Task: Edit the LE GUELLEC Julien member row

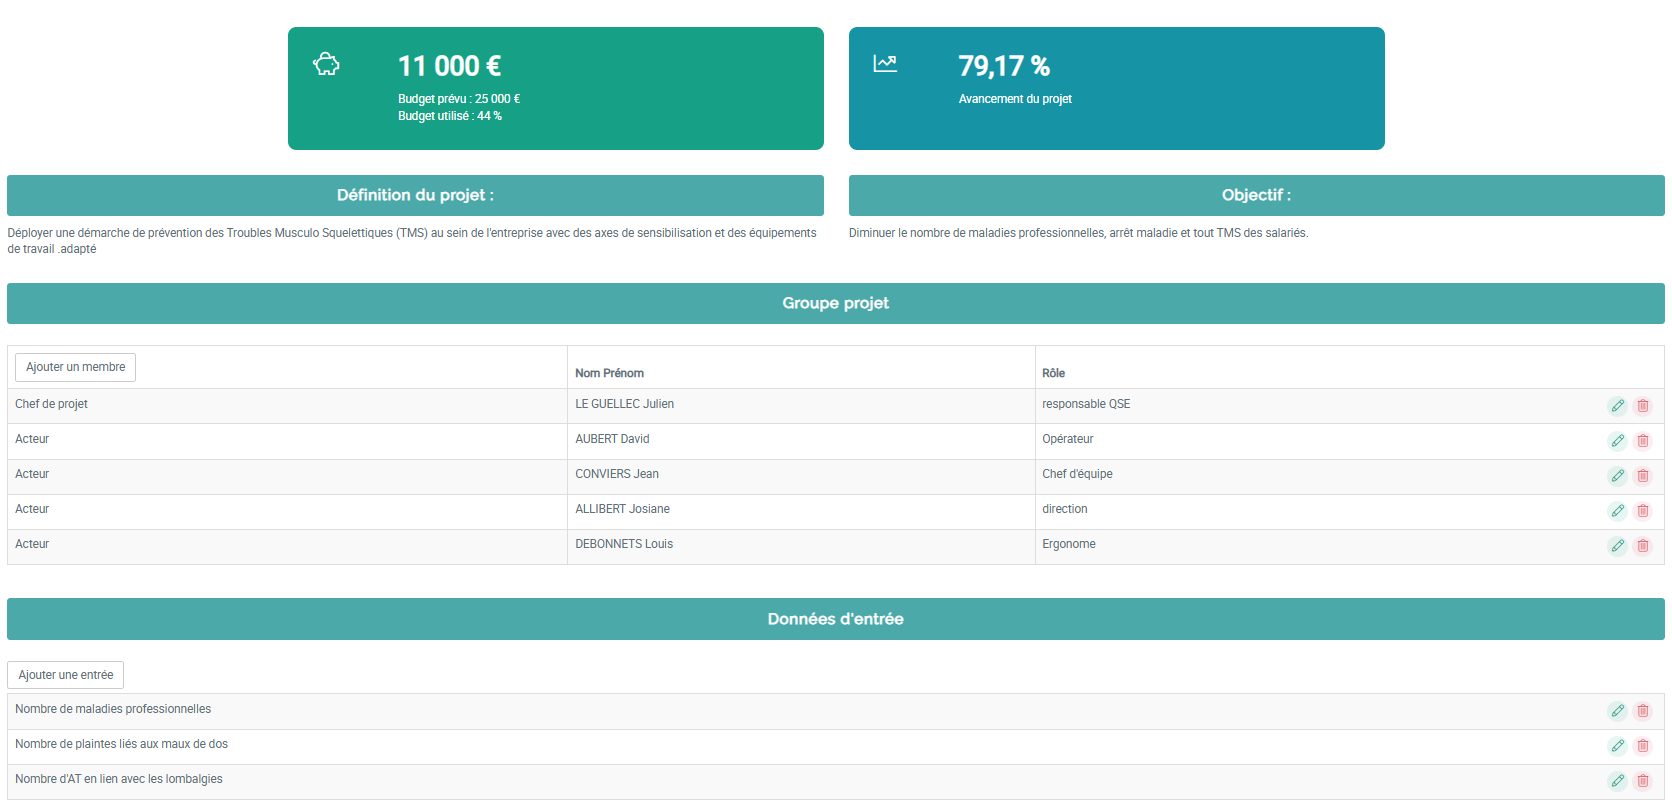Action: 1617,406
